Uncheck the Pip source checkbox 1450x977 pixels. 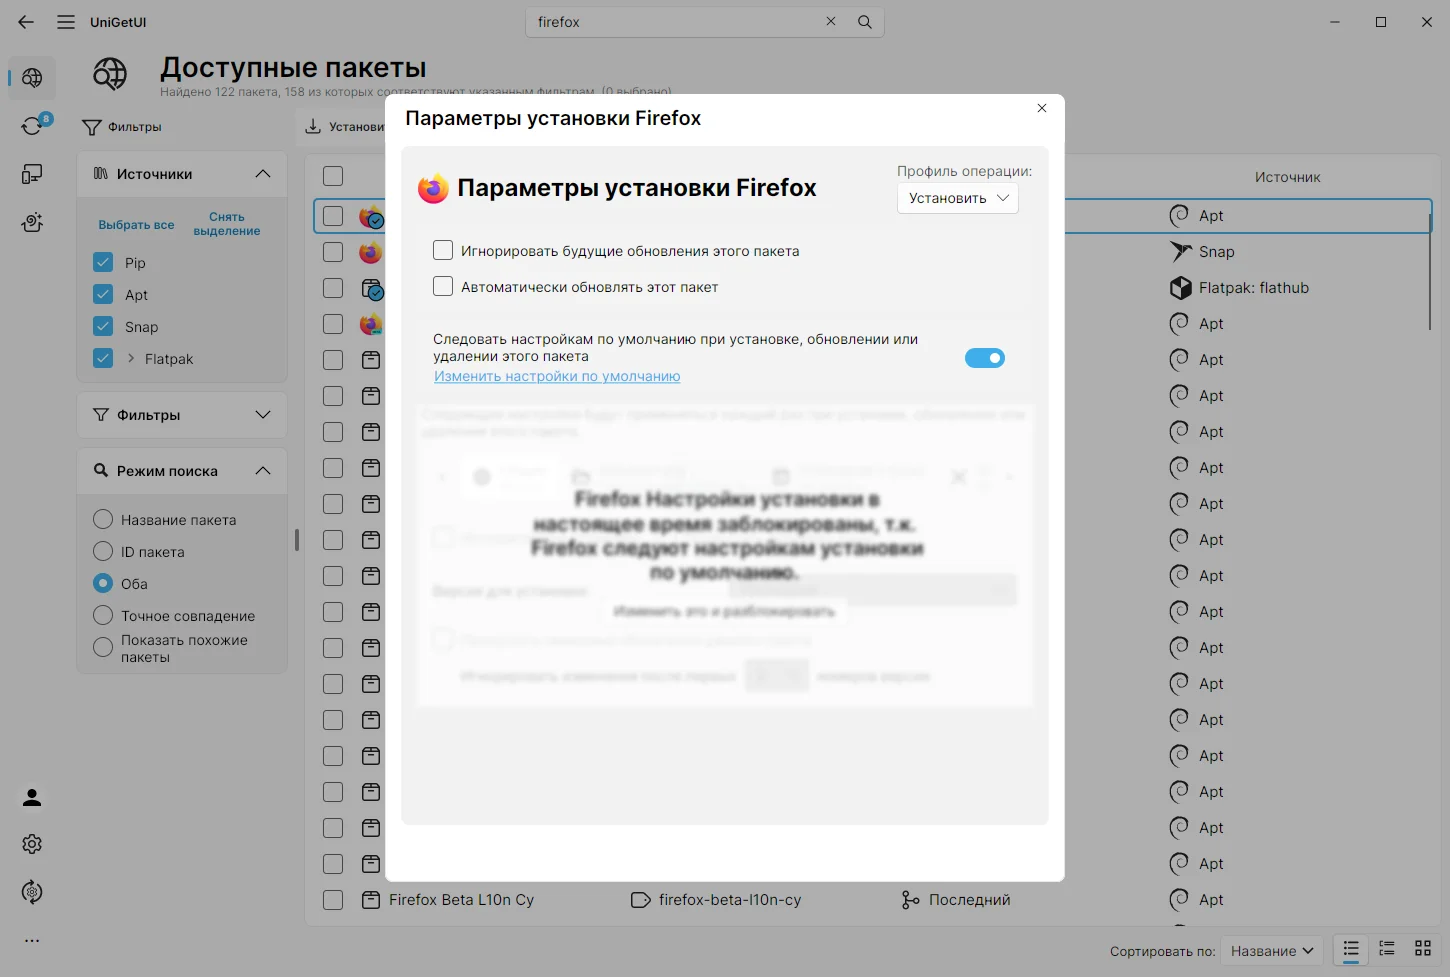pyautogui.click(x=103, y=263)
